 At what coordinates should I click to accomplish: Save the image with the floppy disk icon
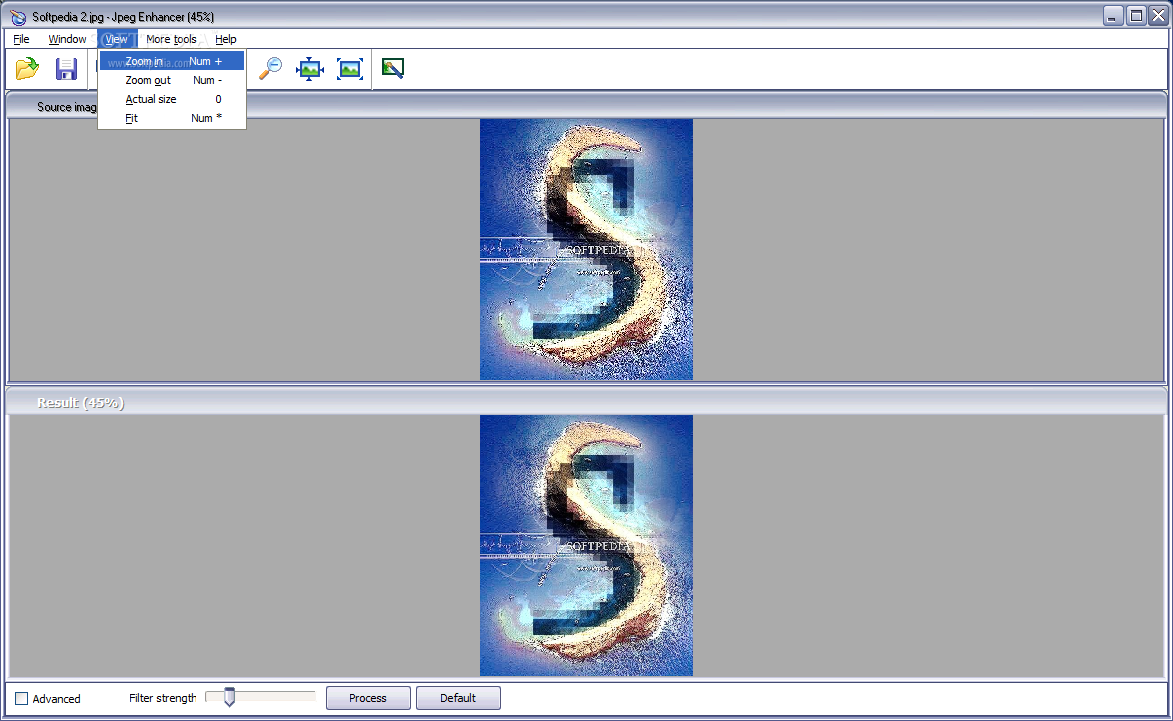click(x=67, y=69)
